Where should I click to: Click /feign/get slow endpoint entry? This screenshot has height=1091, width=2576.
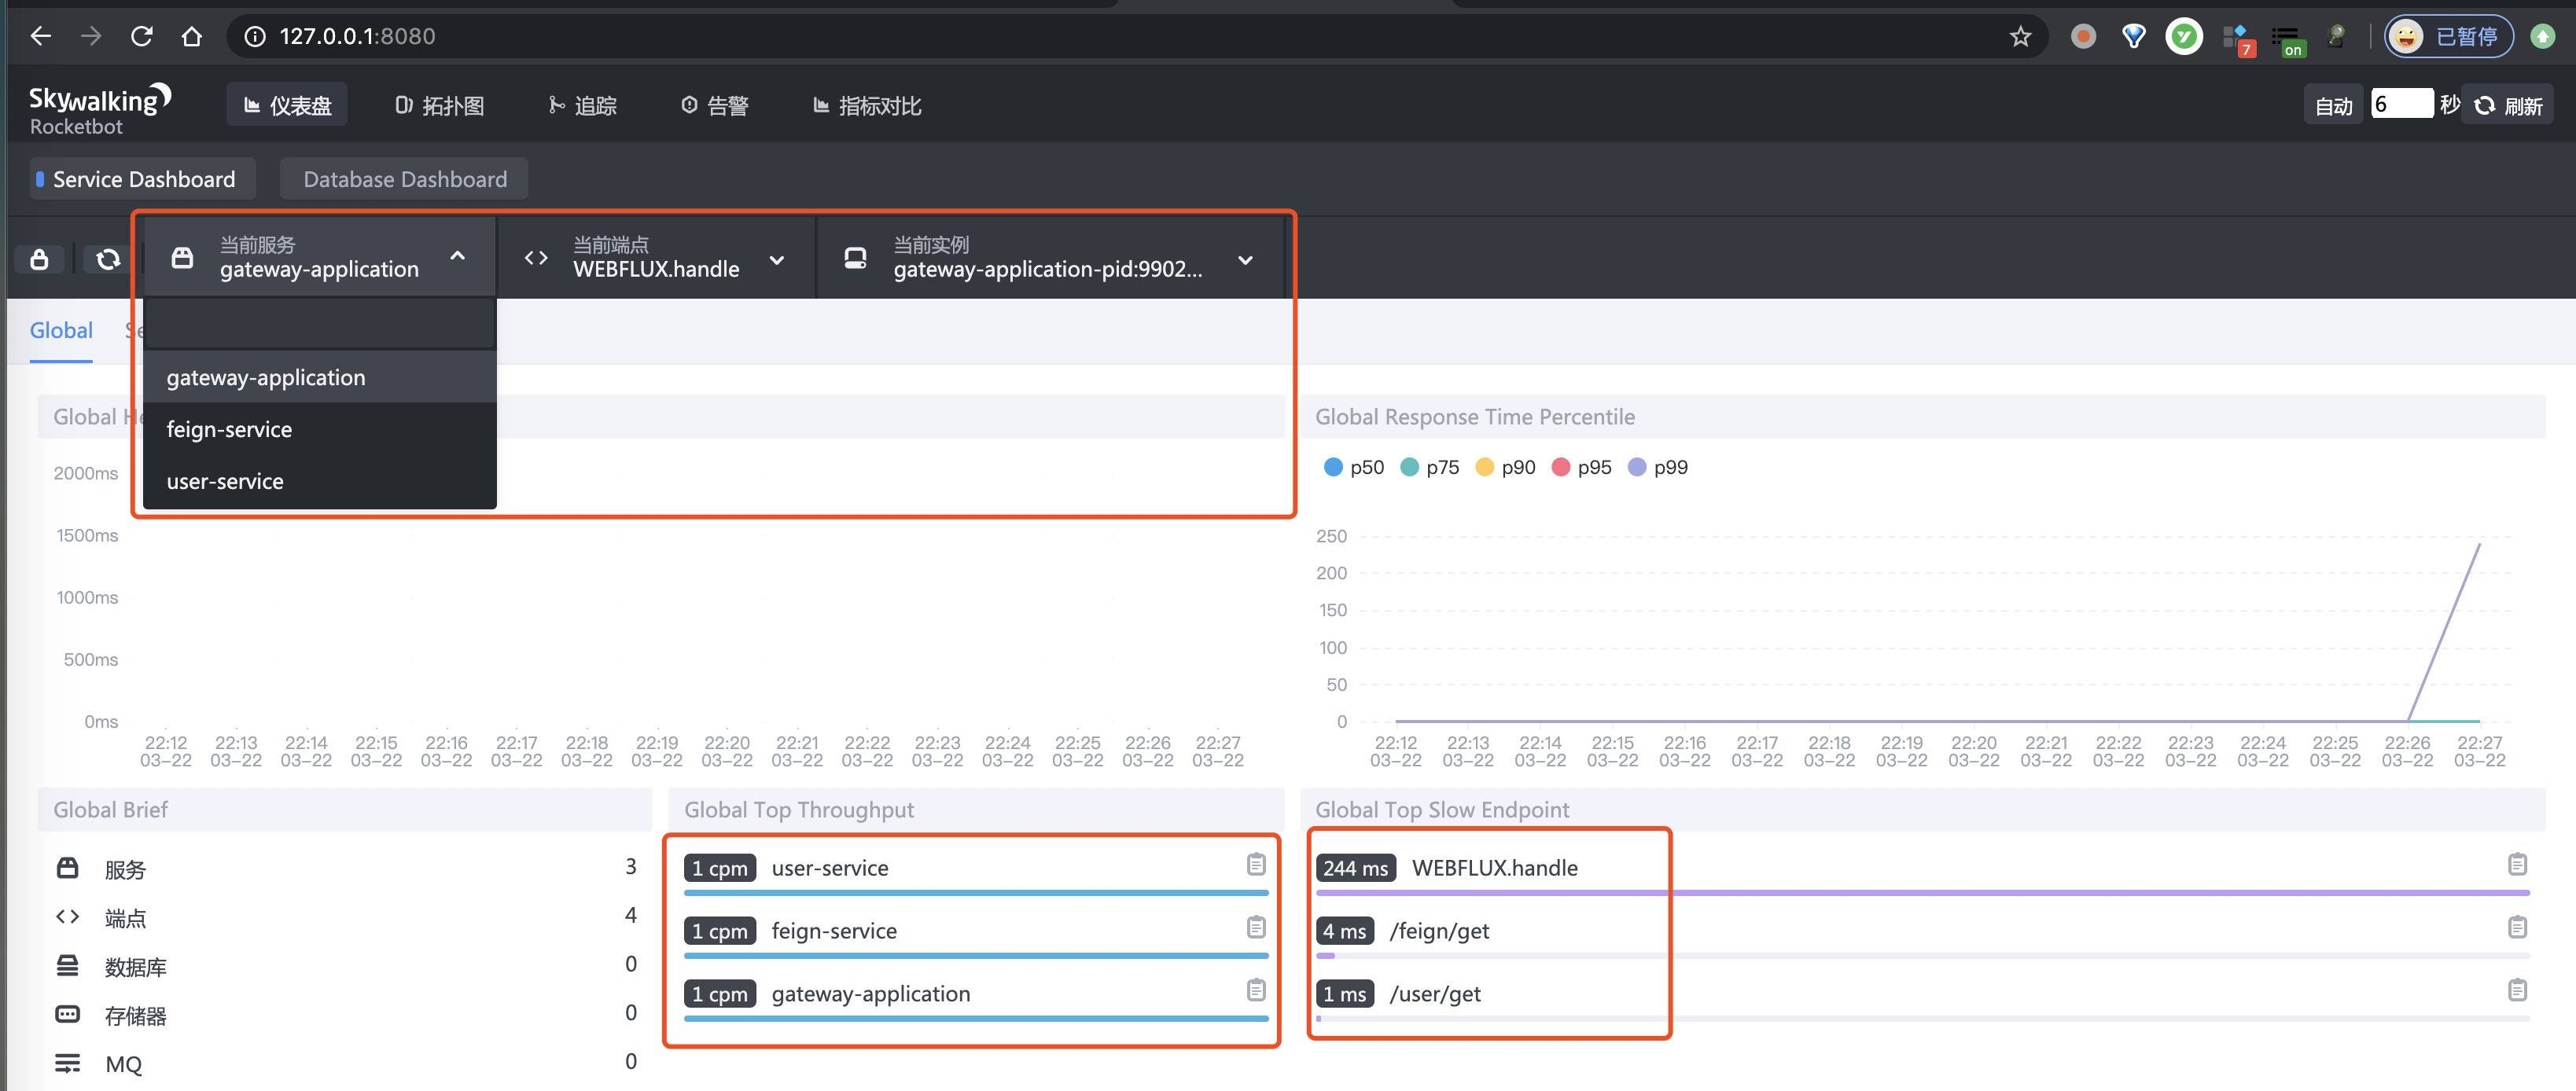point(1439,931)
